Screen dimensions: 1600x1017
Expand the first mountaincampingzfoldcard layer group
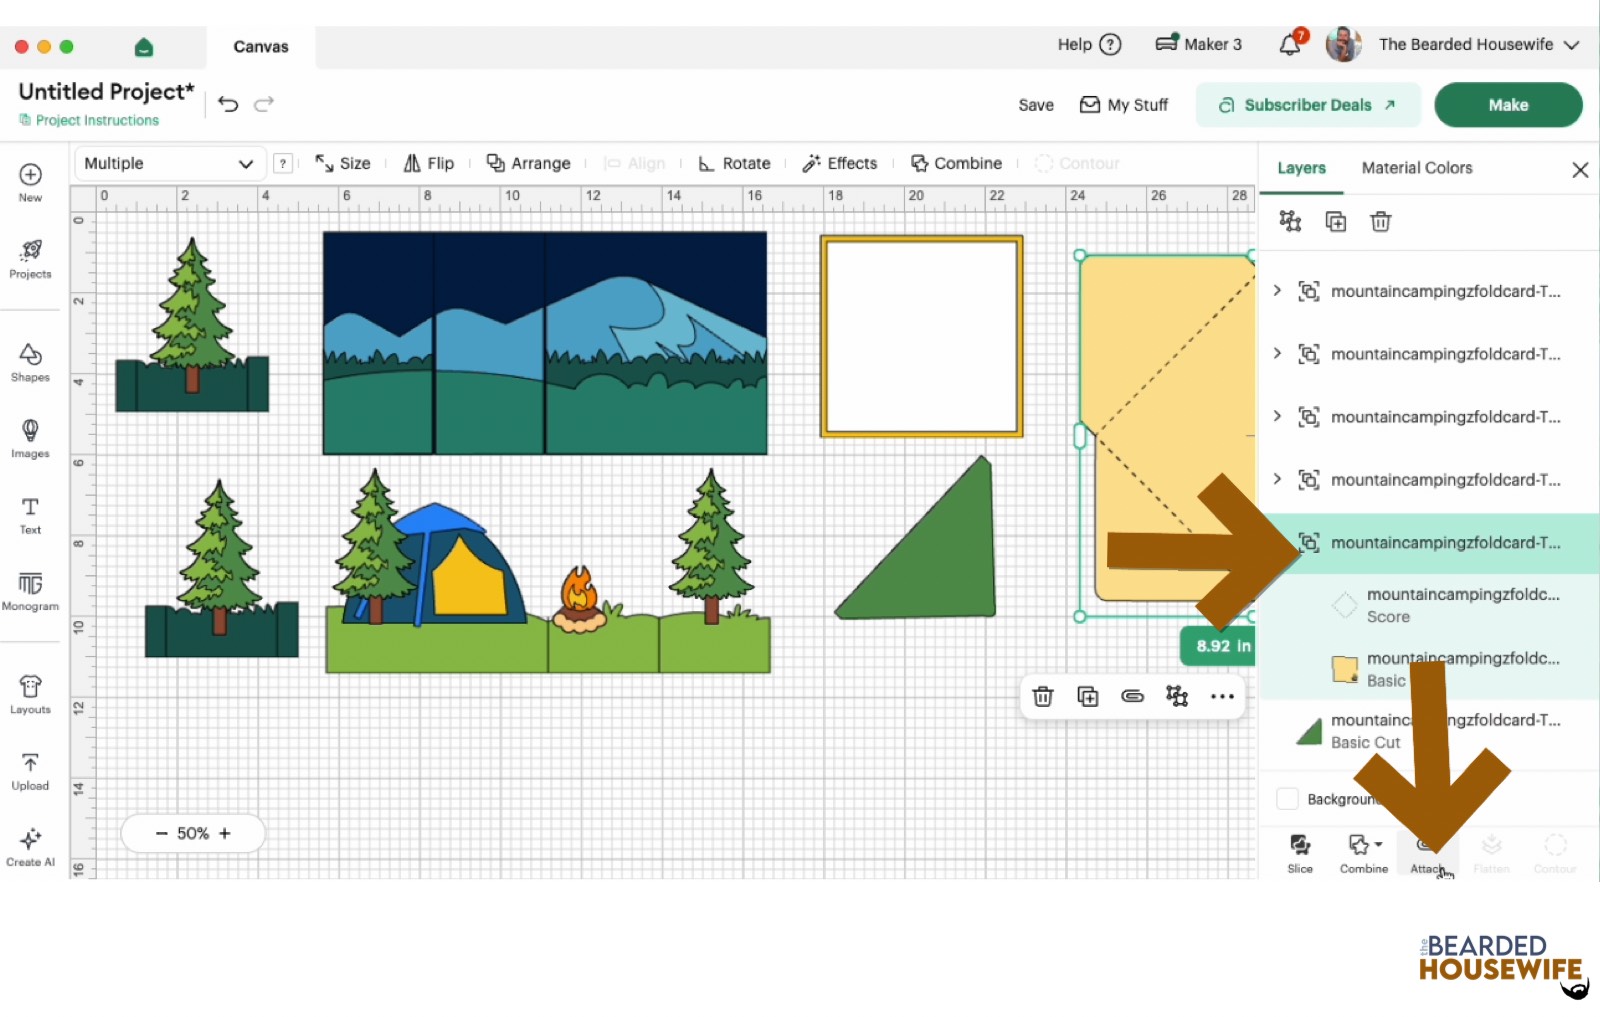(x=1277, y=291)
